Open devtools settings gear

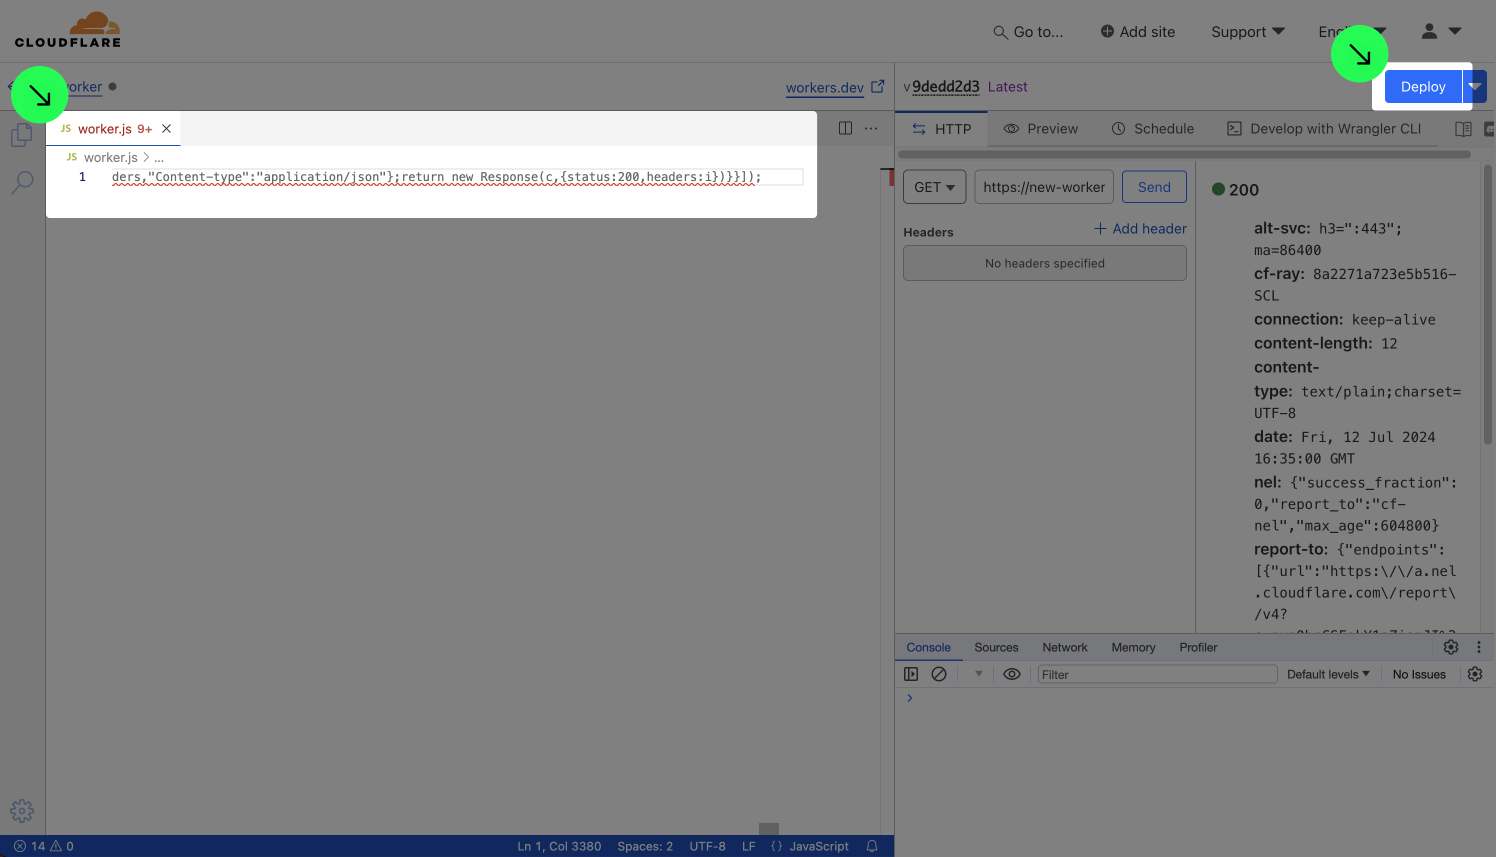(x=1451, y=647)
